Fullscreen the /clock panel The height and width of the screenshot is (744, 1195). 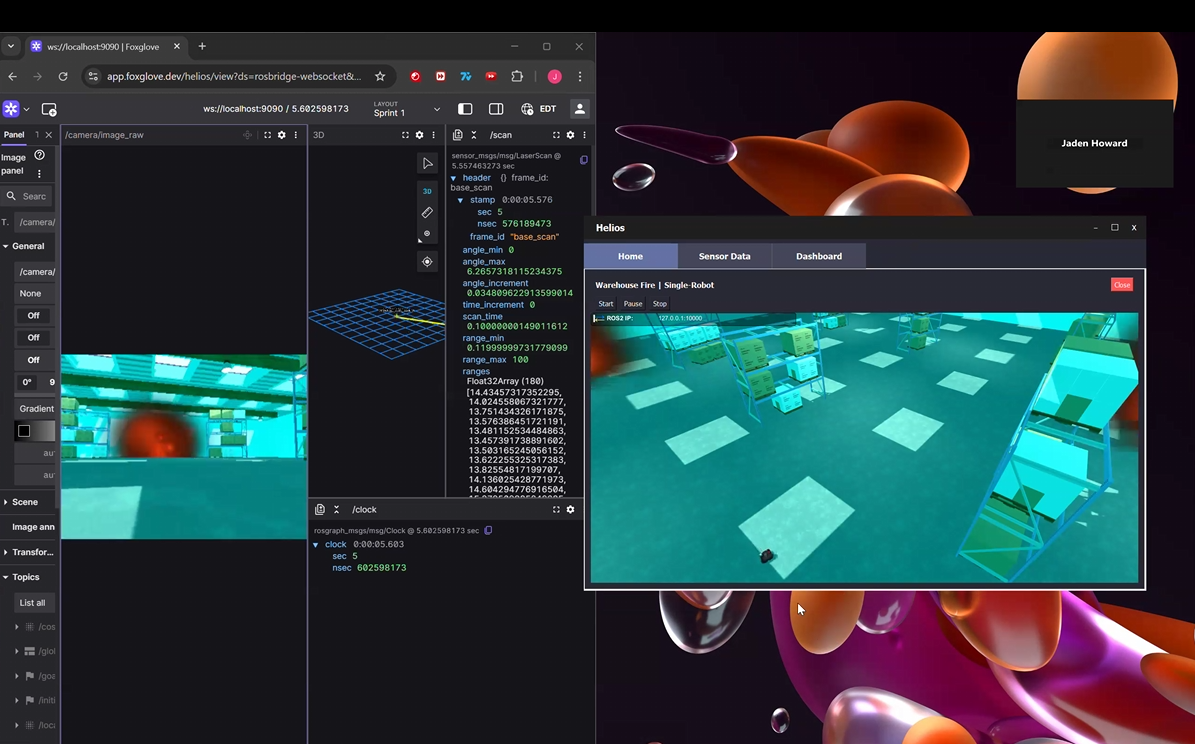(x=556, y=509)
